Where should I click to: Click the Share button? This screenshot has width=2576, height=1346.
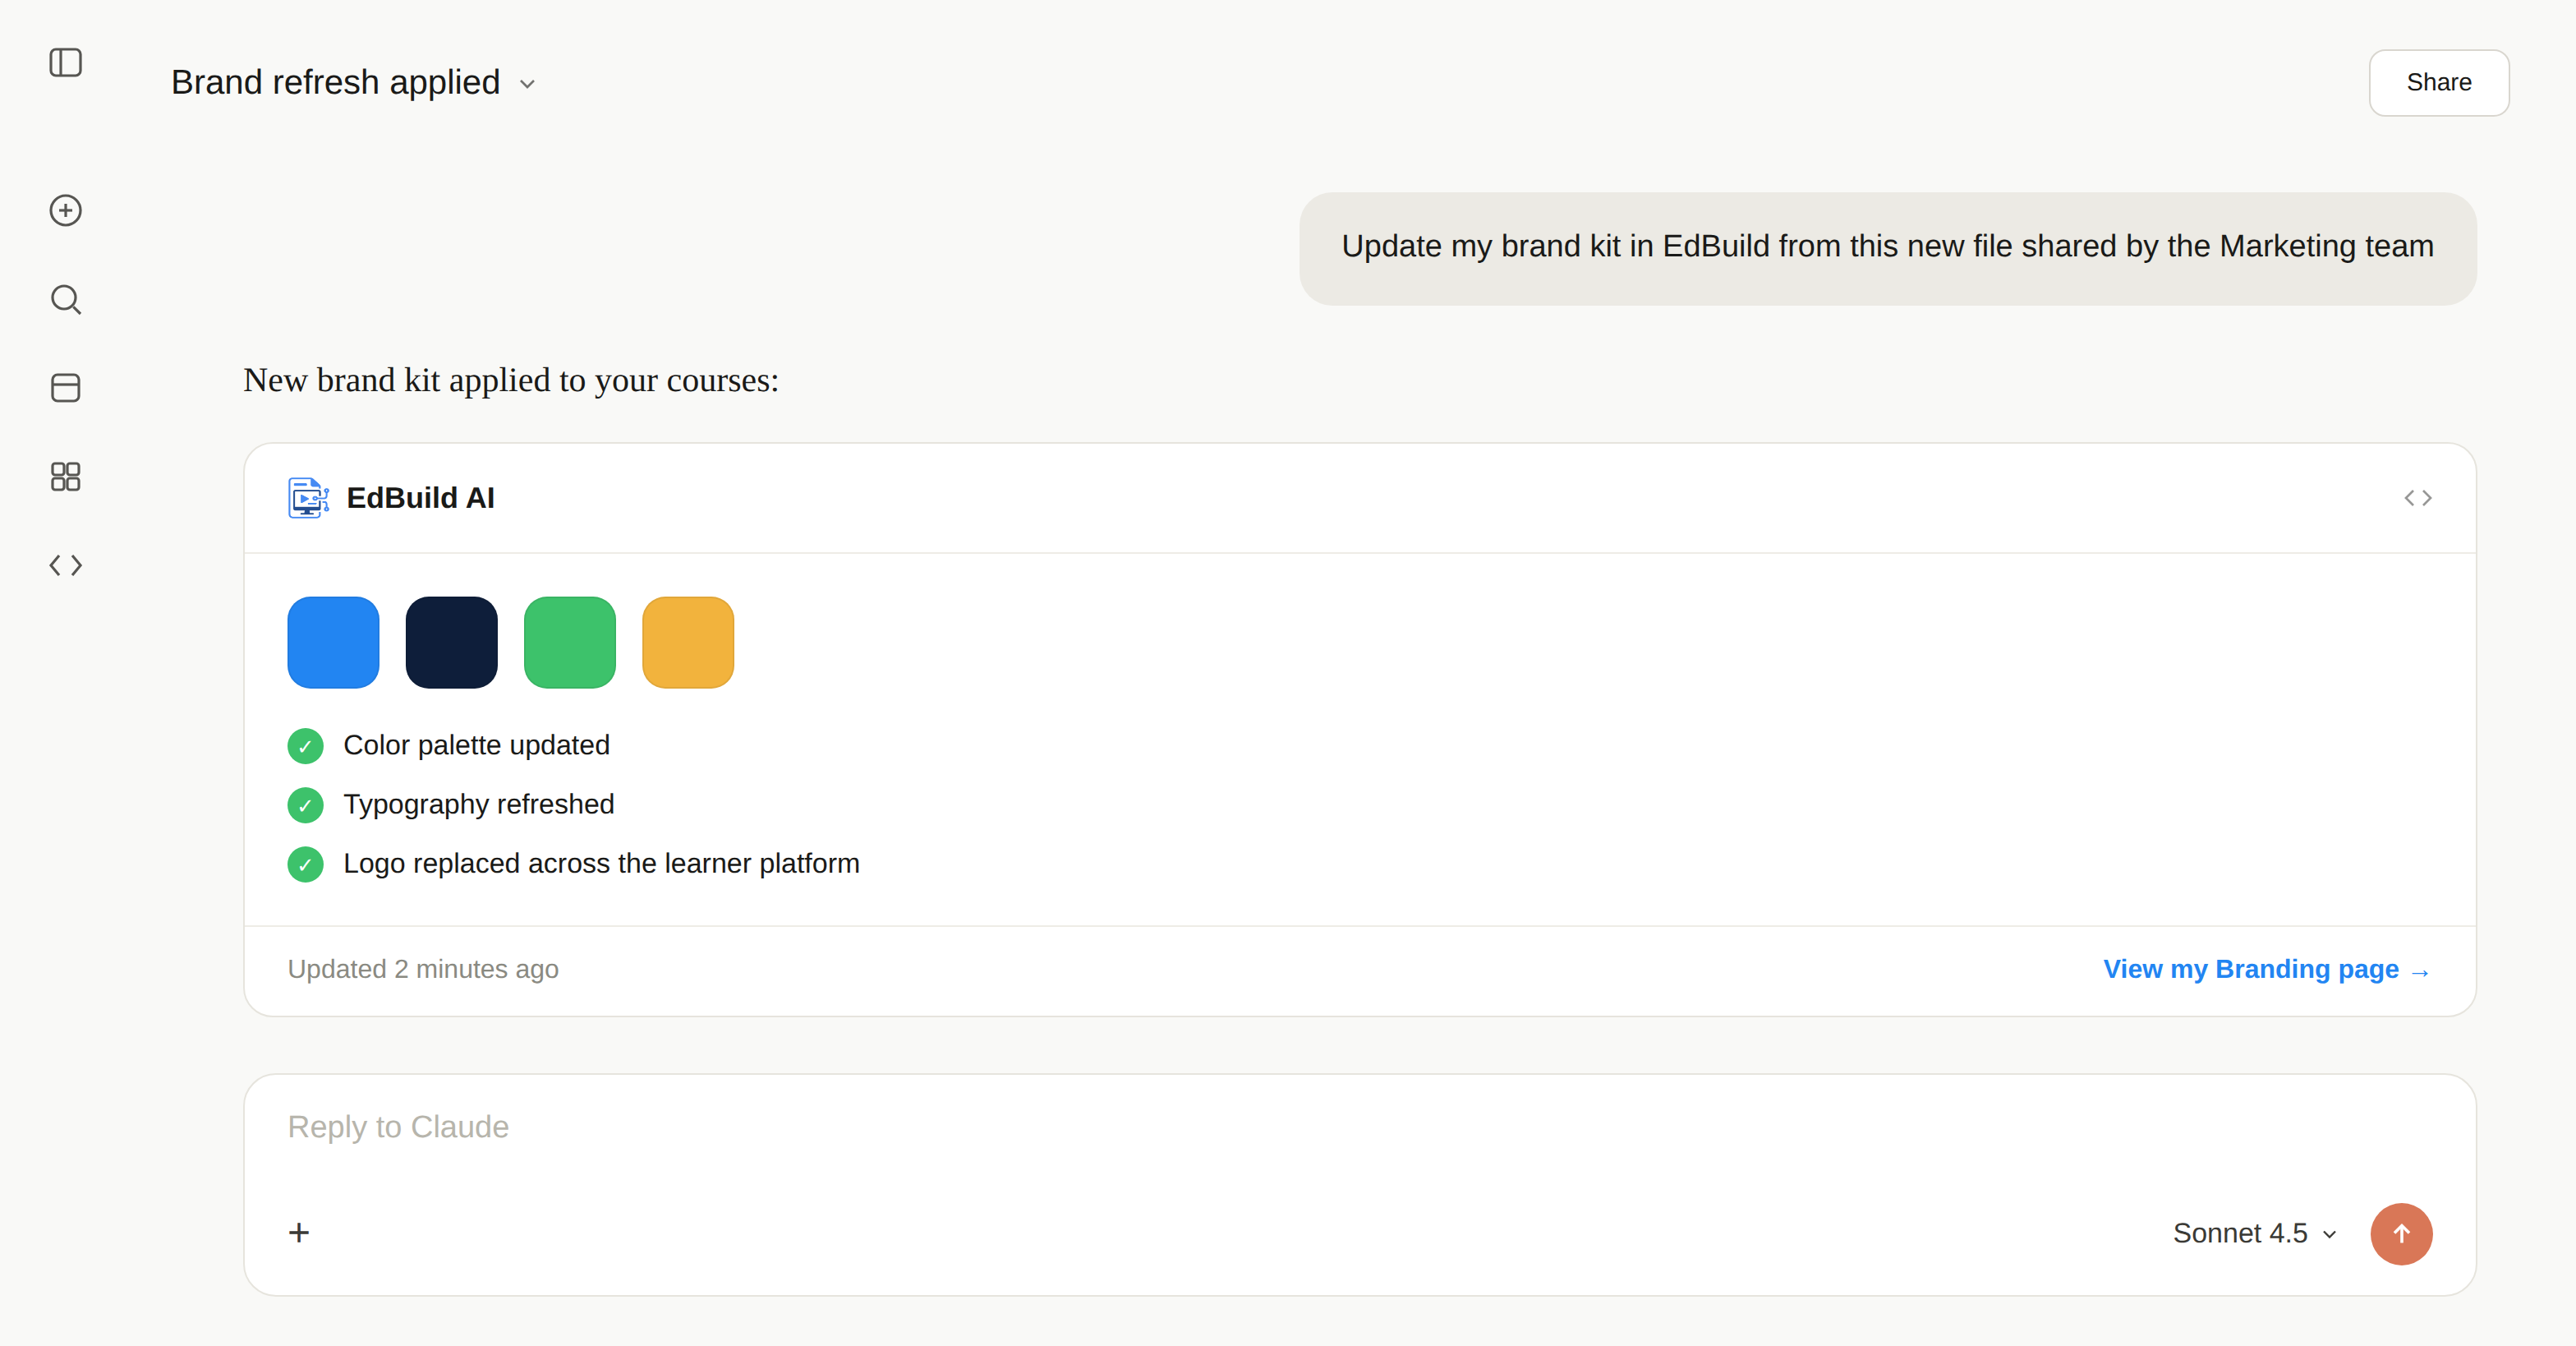click(x=2438, y=83)
